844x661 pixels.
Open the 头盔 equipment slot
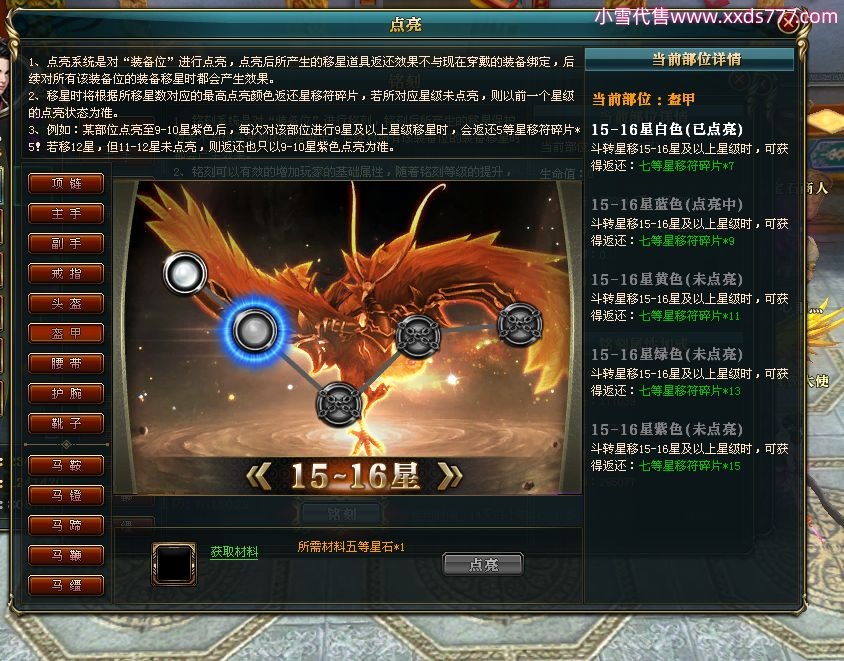(x=66, y=304)
